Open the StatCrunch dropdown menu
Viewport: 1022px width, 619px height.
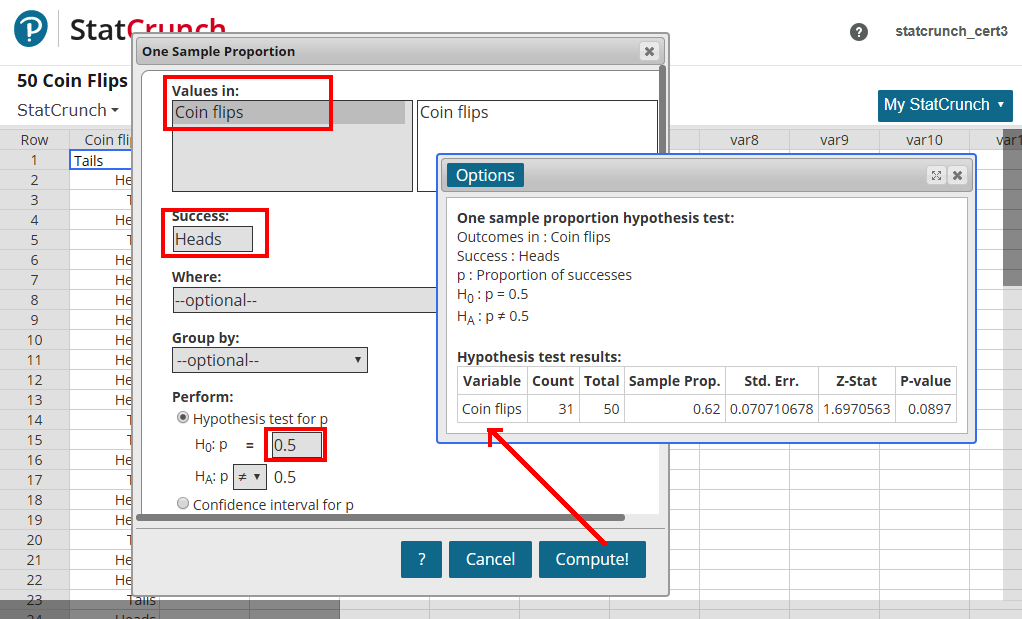pos(68,110)
